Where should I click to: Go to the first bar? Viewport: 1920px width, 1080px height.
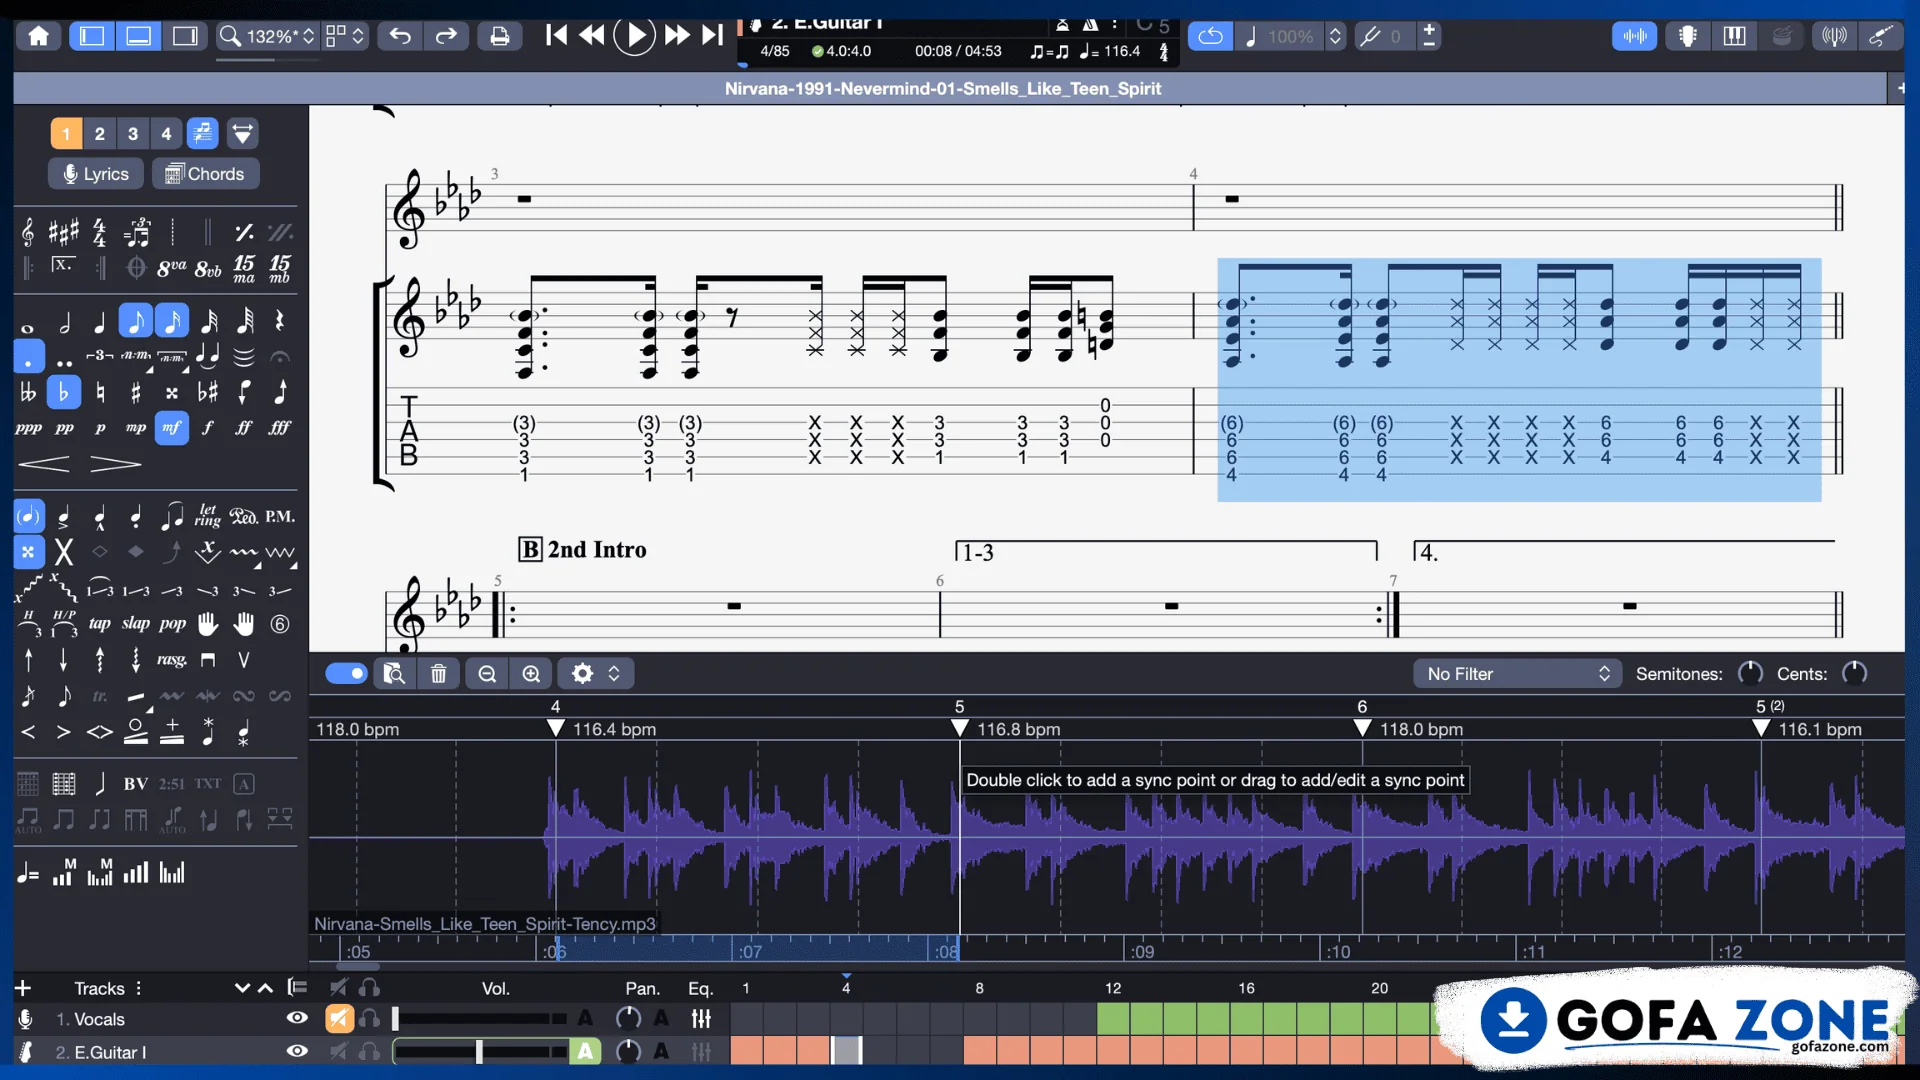coord(556,36)
